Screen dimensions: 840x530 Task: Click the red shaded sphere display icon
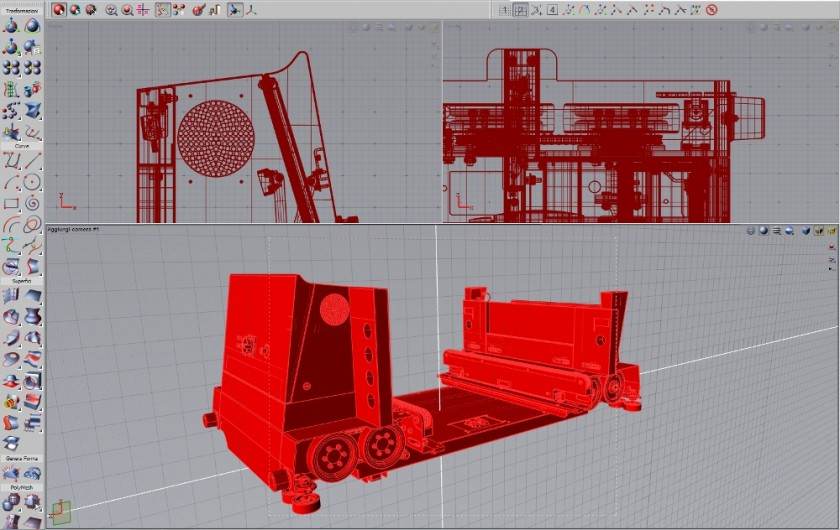(x=59, y=9)
